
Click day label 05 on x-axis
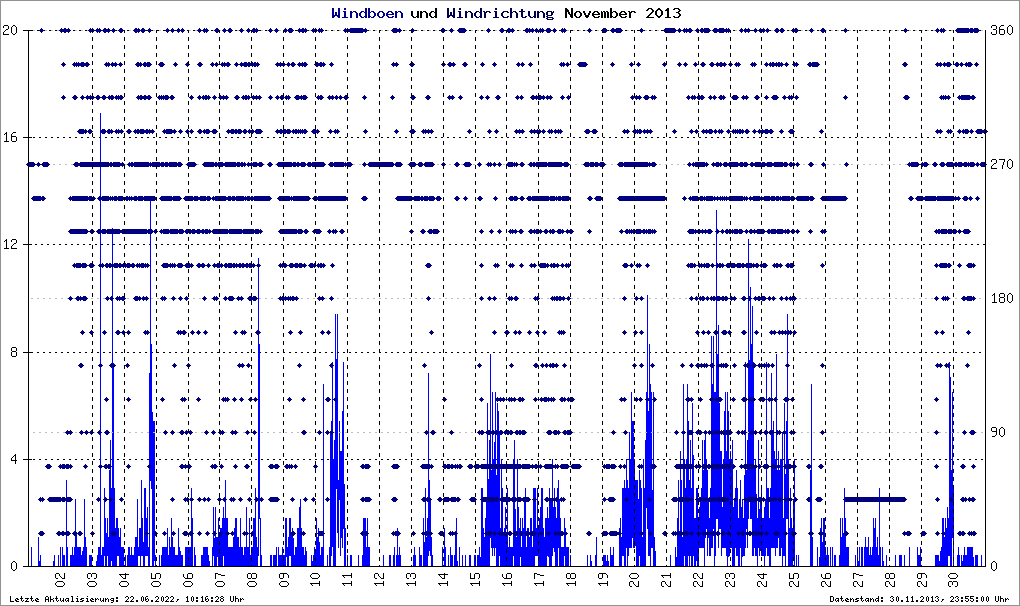coord(156,579)
